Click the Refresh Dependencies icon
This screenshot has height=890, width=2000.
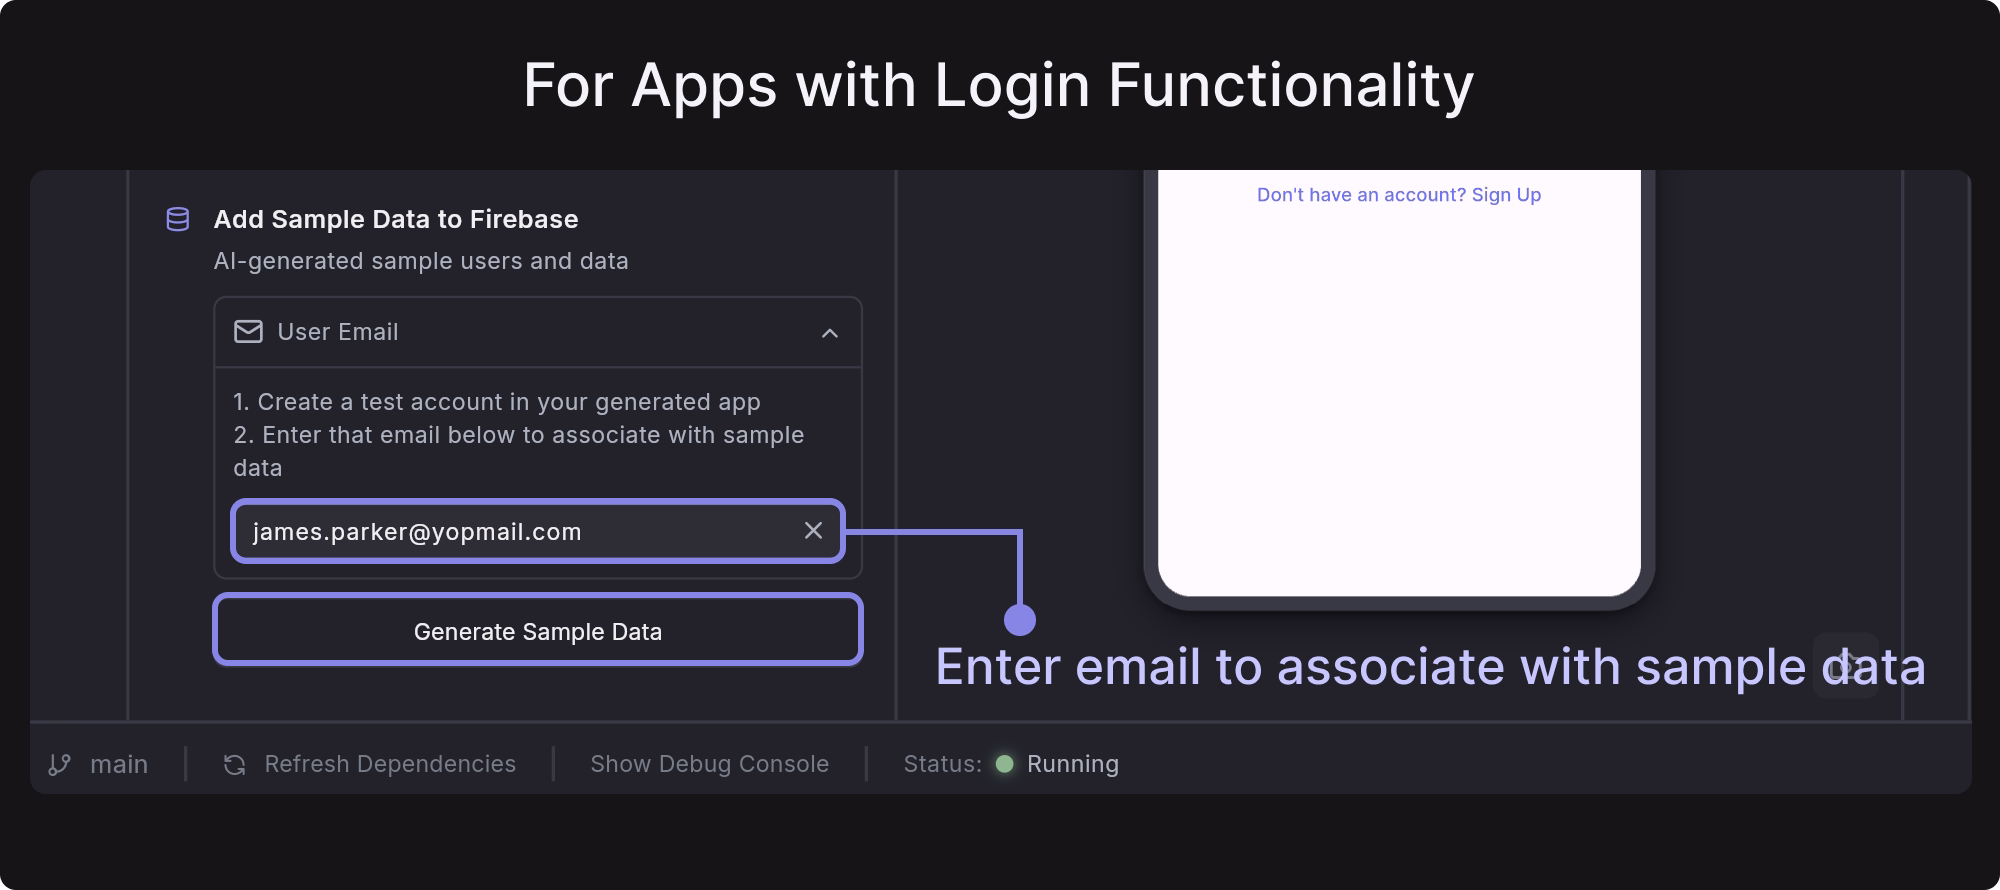pyautogui.click(x=235, y=764)
